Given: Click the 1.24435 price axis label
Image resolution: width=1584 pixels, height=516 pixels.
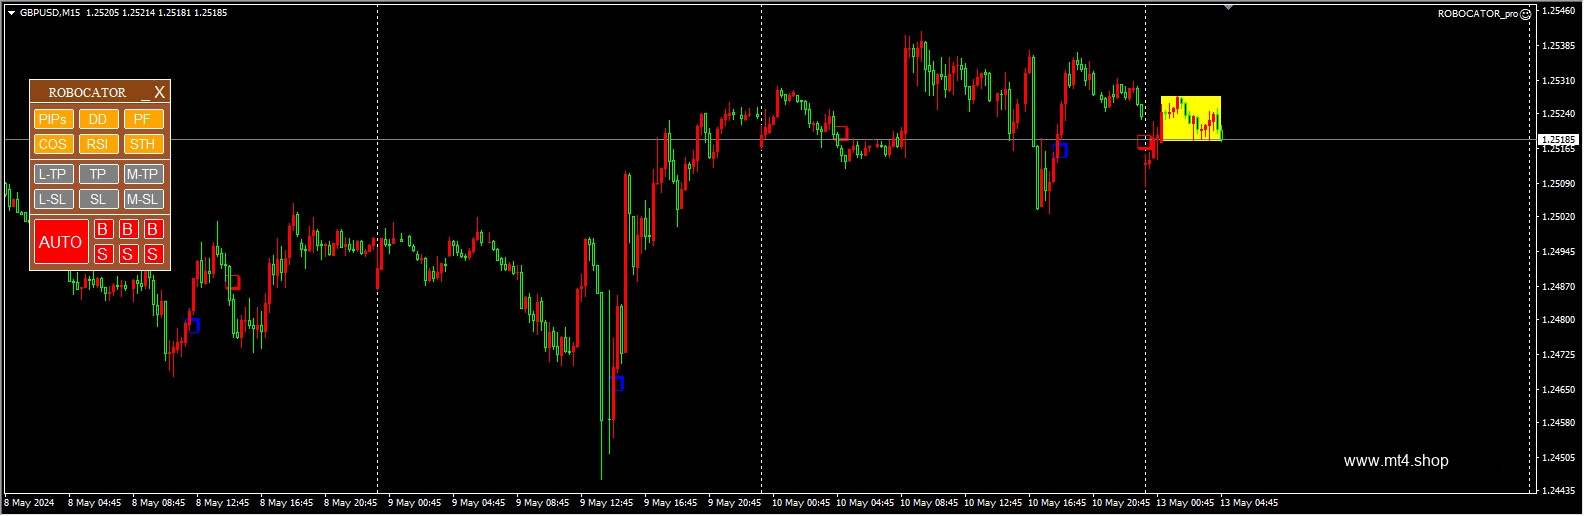Looking at the screenshot, I should [x=1559, y=491].
